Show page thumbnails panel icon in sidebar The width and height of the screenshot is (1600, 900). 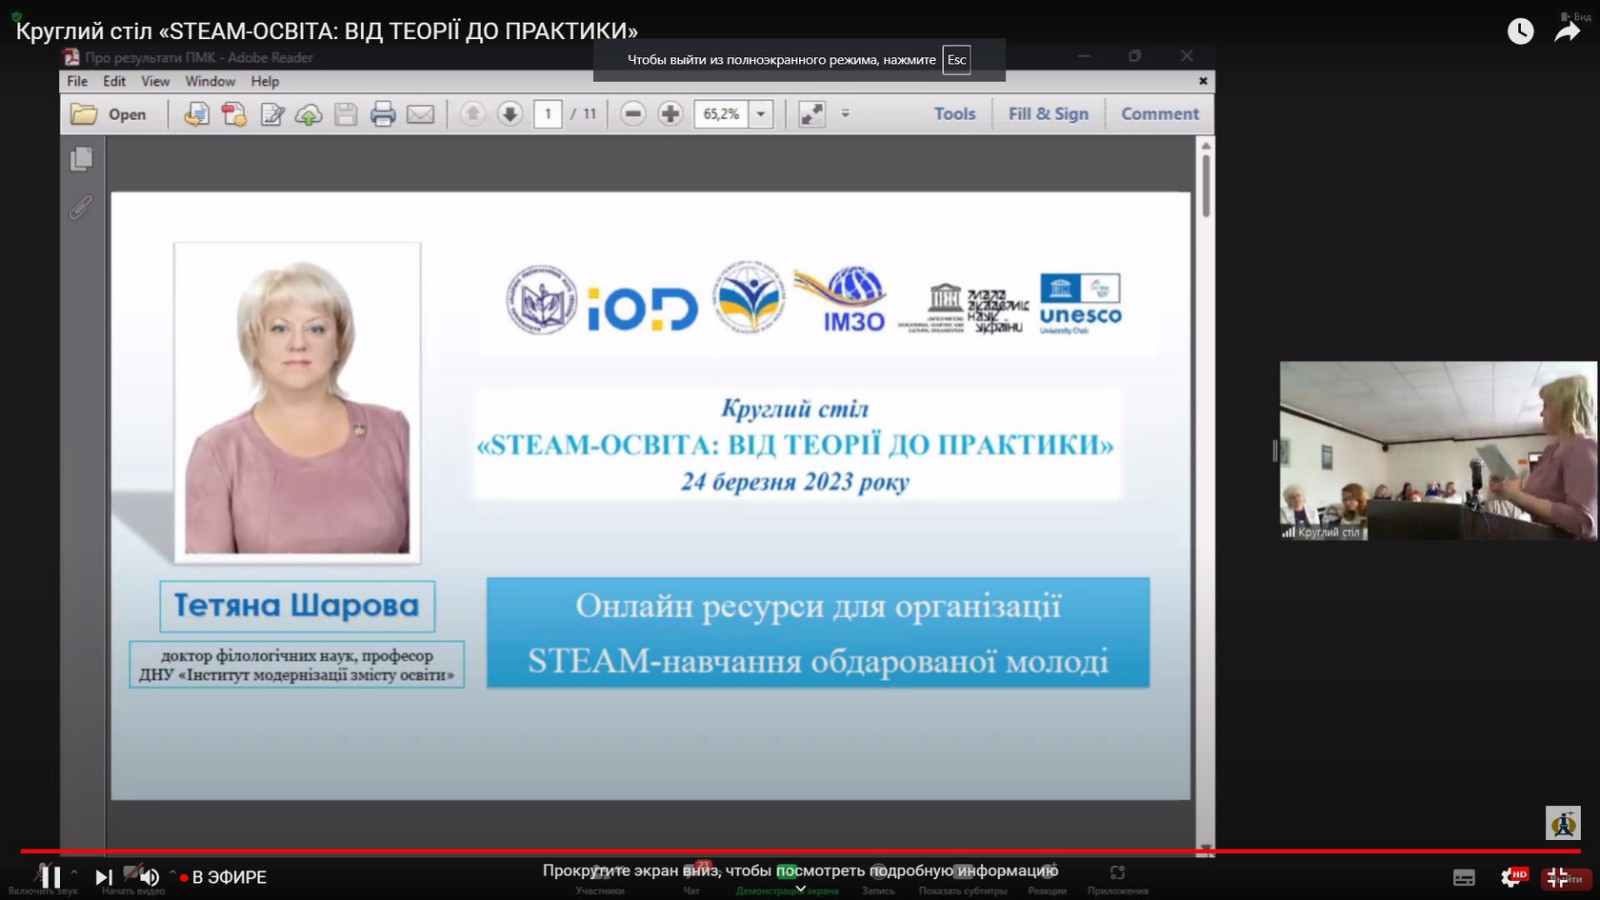coord(82,159)
